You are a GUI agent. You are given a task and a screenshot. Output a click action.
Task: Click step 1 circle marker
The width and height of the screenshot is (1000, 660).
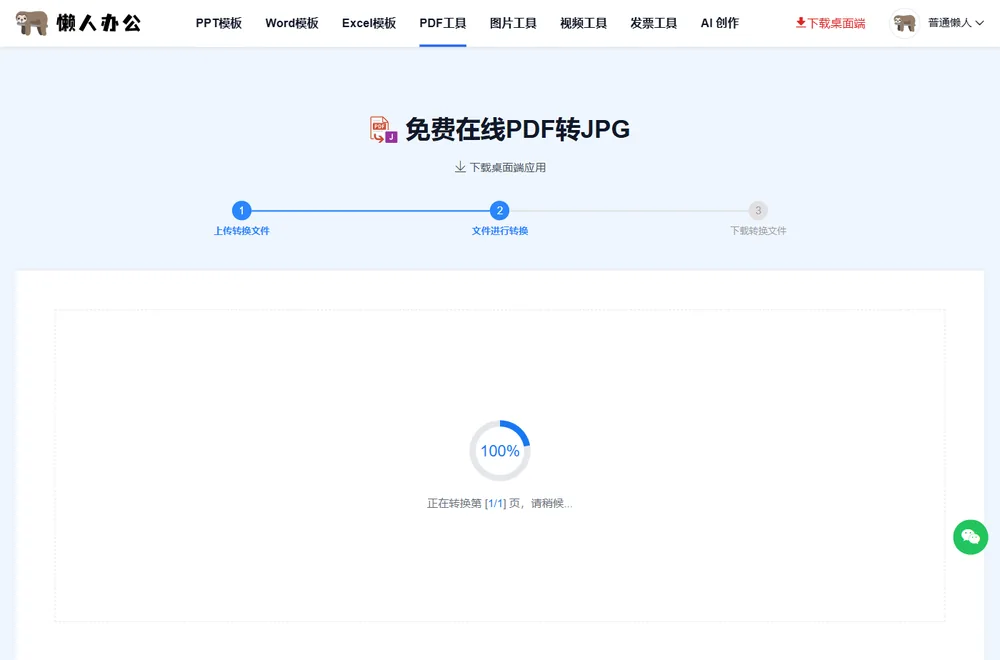(241, 210)
